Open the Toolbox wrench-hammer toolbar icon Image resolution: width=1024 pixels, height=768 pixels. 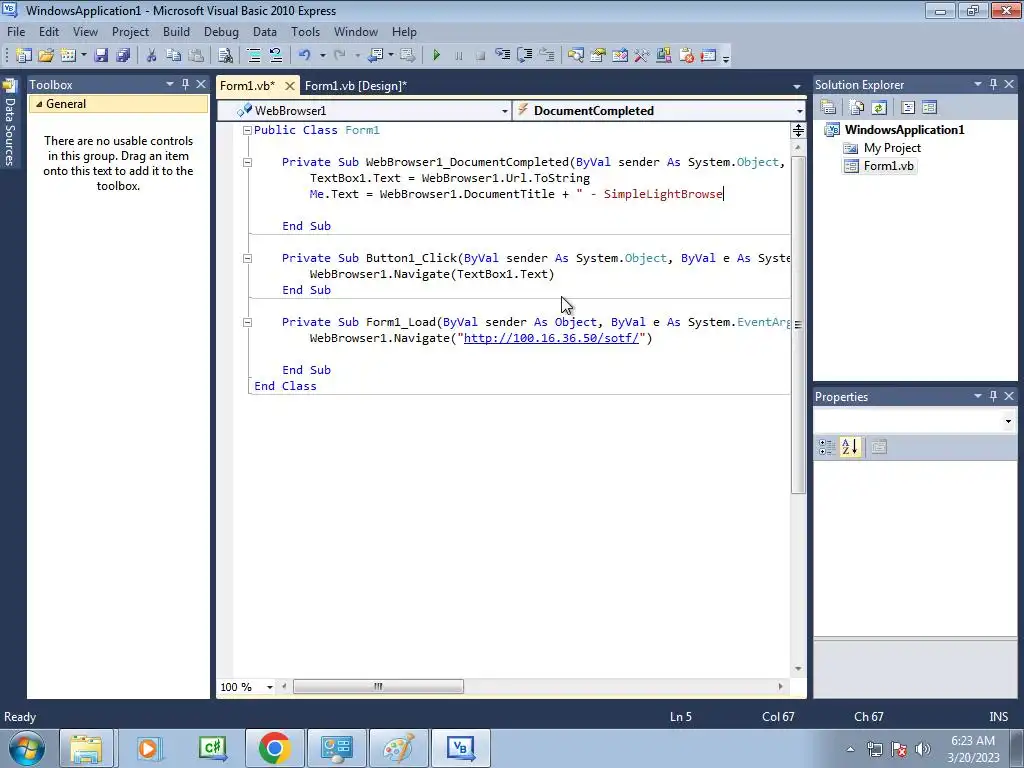(641, 56)
